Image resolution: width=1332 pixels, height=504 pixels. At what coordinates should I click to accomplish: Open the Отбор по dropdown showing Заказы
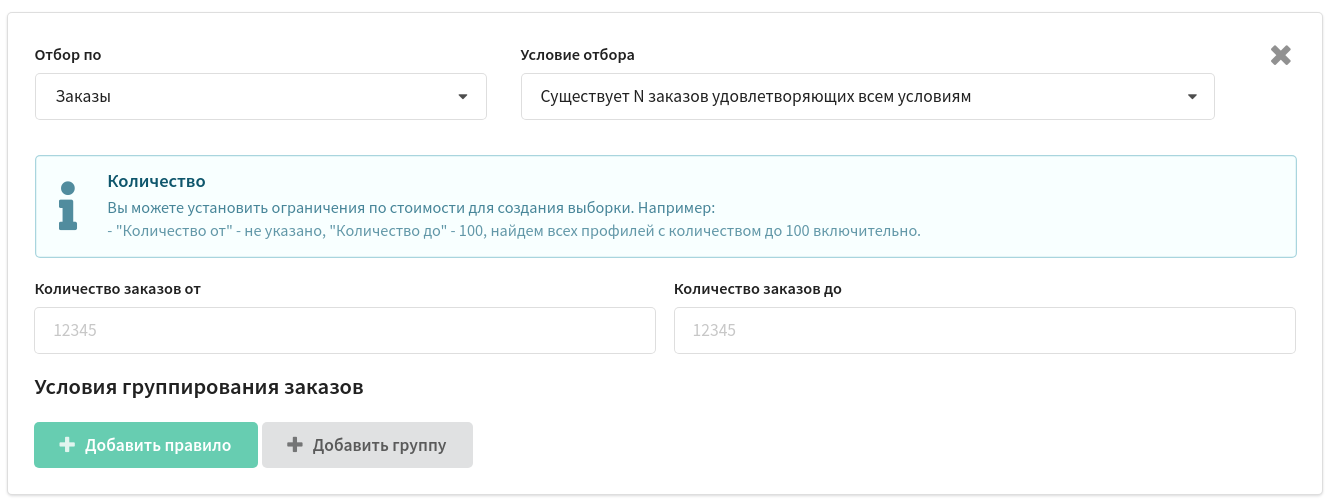point(261,97)
